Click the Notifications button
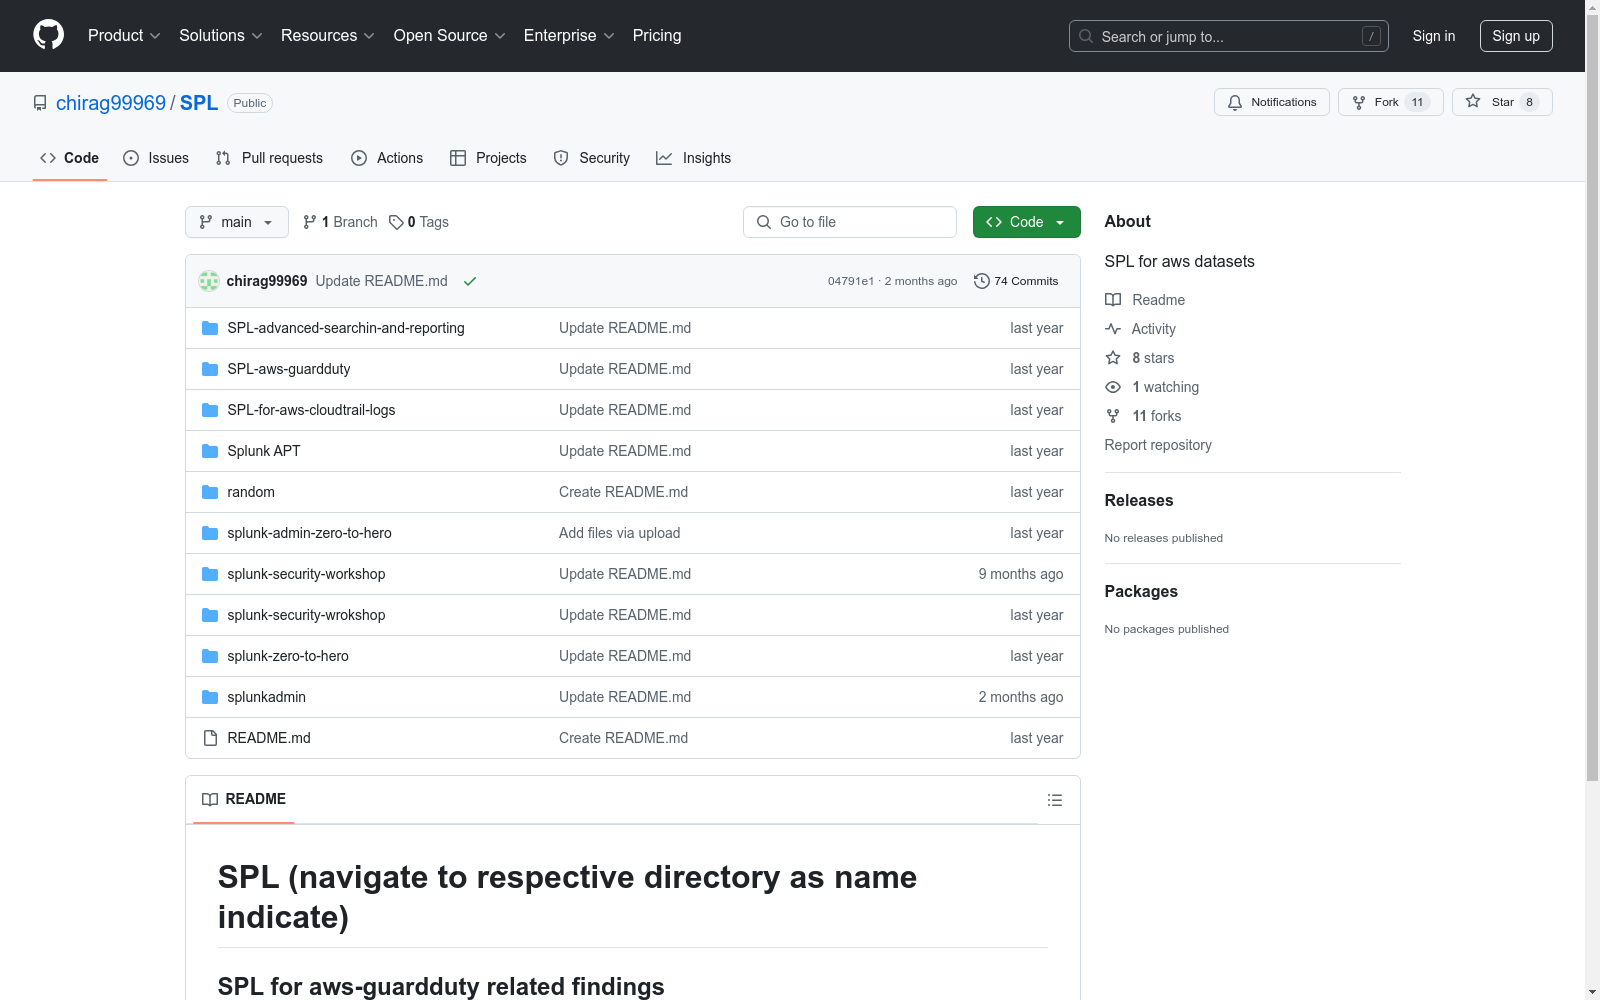Image resolution: width=1600 pixels, height=1000 pixels. [x=1272, y=102]
